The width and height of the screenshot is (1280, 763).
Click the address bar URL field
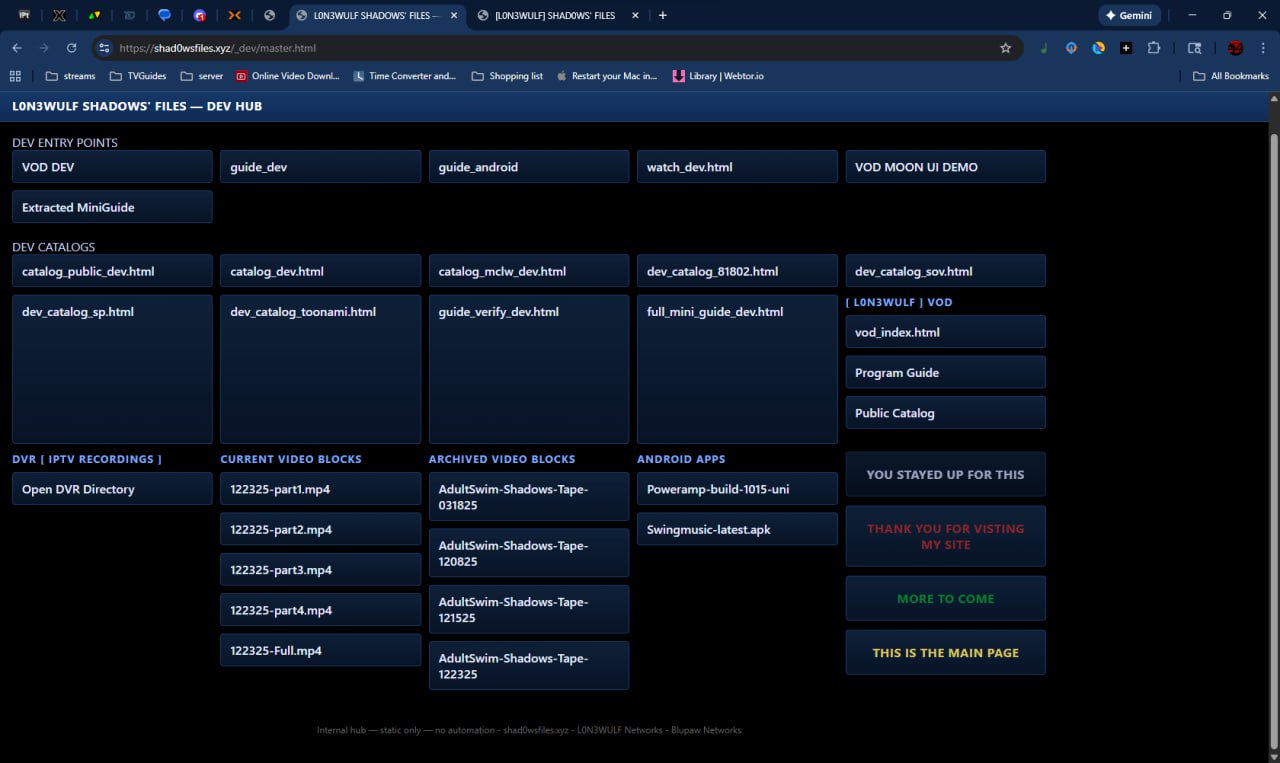[x=500, y=48]
